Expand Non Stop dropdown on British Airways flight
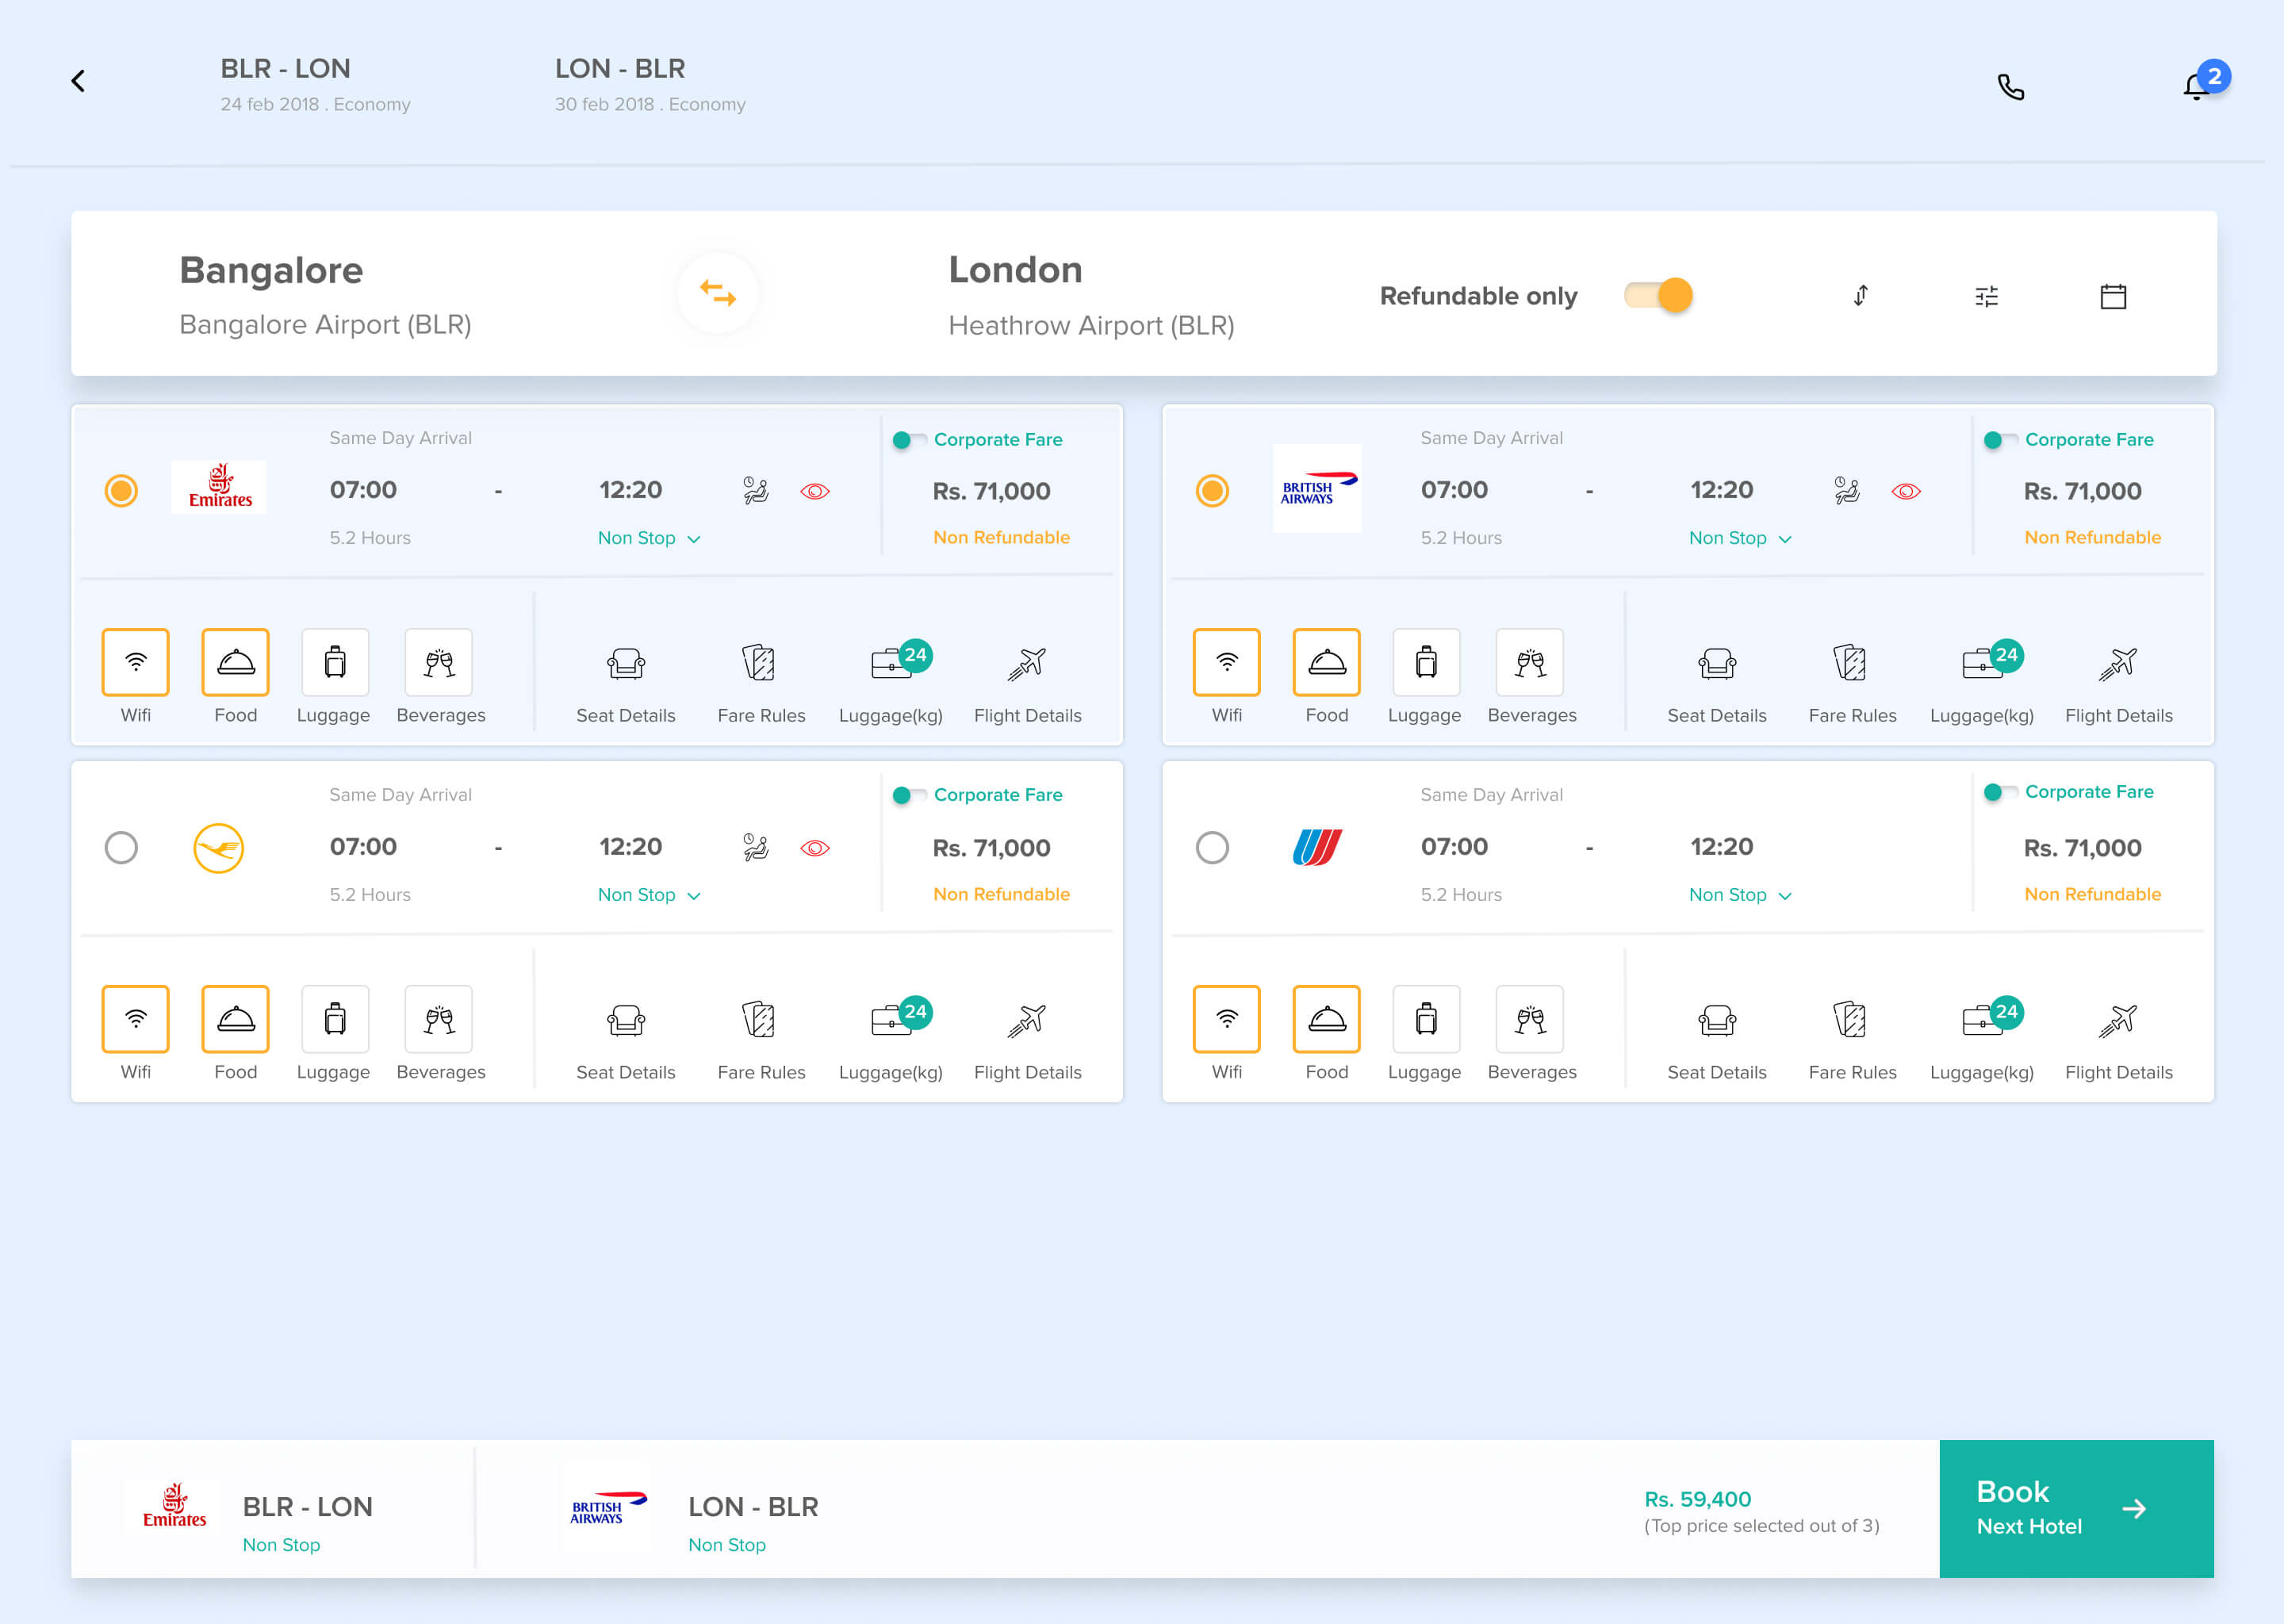The image size is (2284, 1624). click(x=1739, y=538)
